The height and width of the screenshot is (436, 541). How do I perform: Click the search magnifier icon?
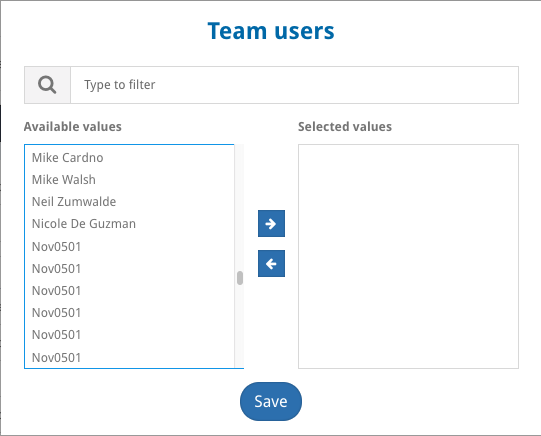[x=47, y=85]
